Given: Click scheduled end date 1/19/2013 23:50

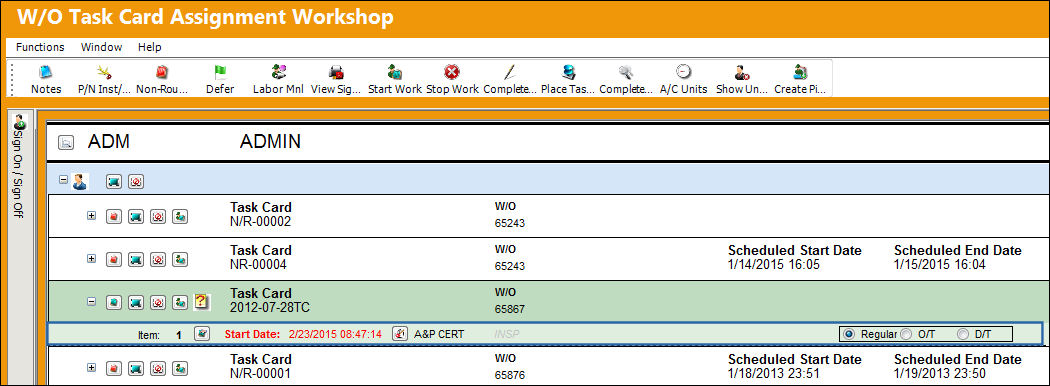Looking at the screenshot, I should coord(940,373).
